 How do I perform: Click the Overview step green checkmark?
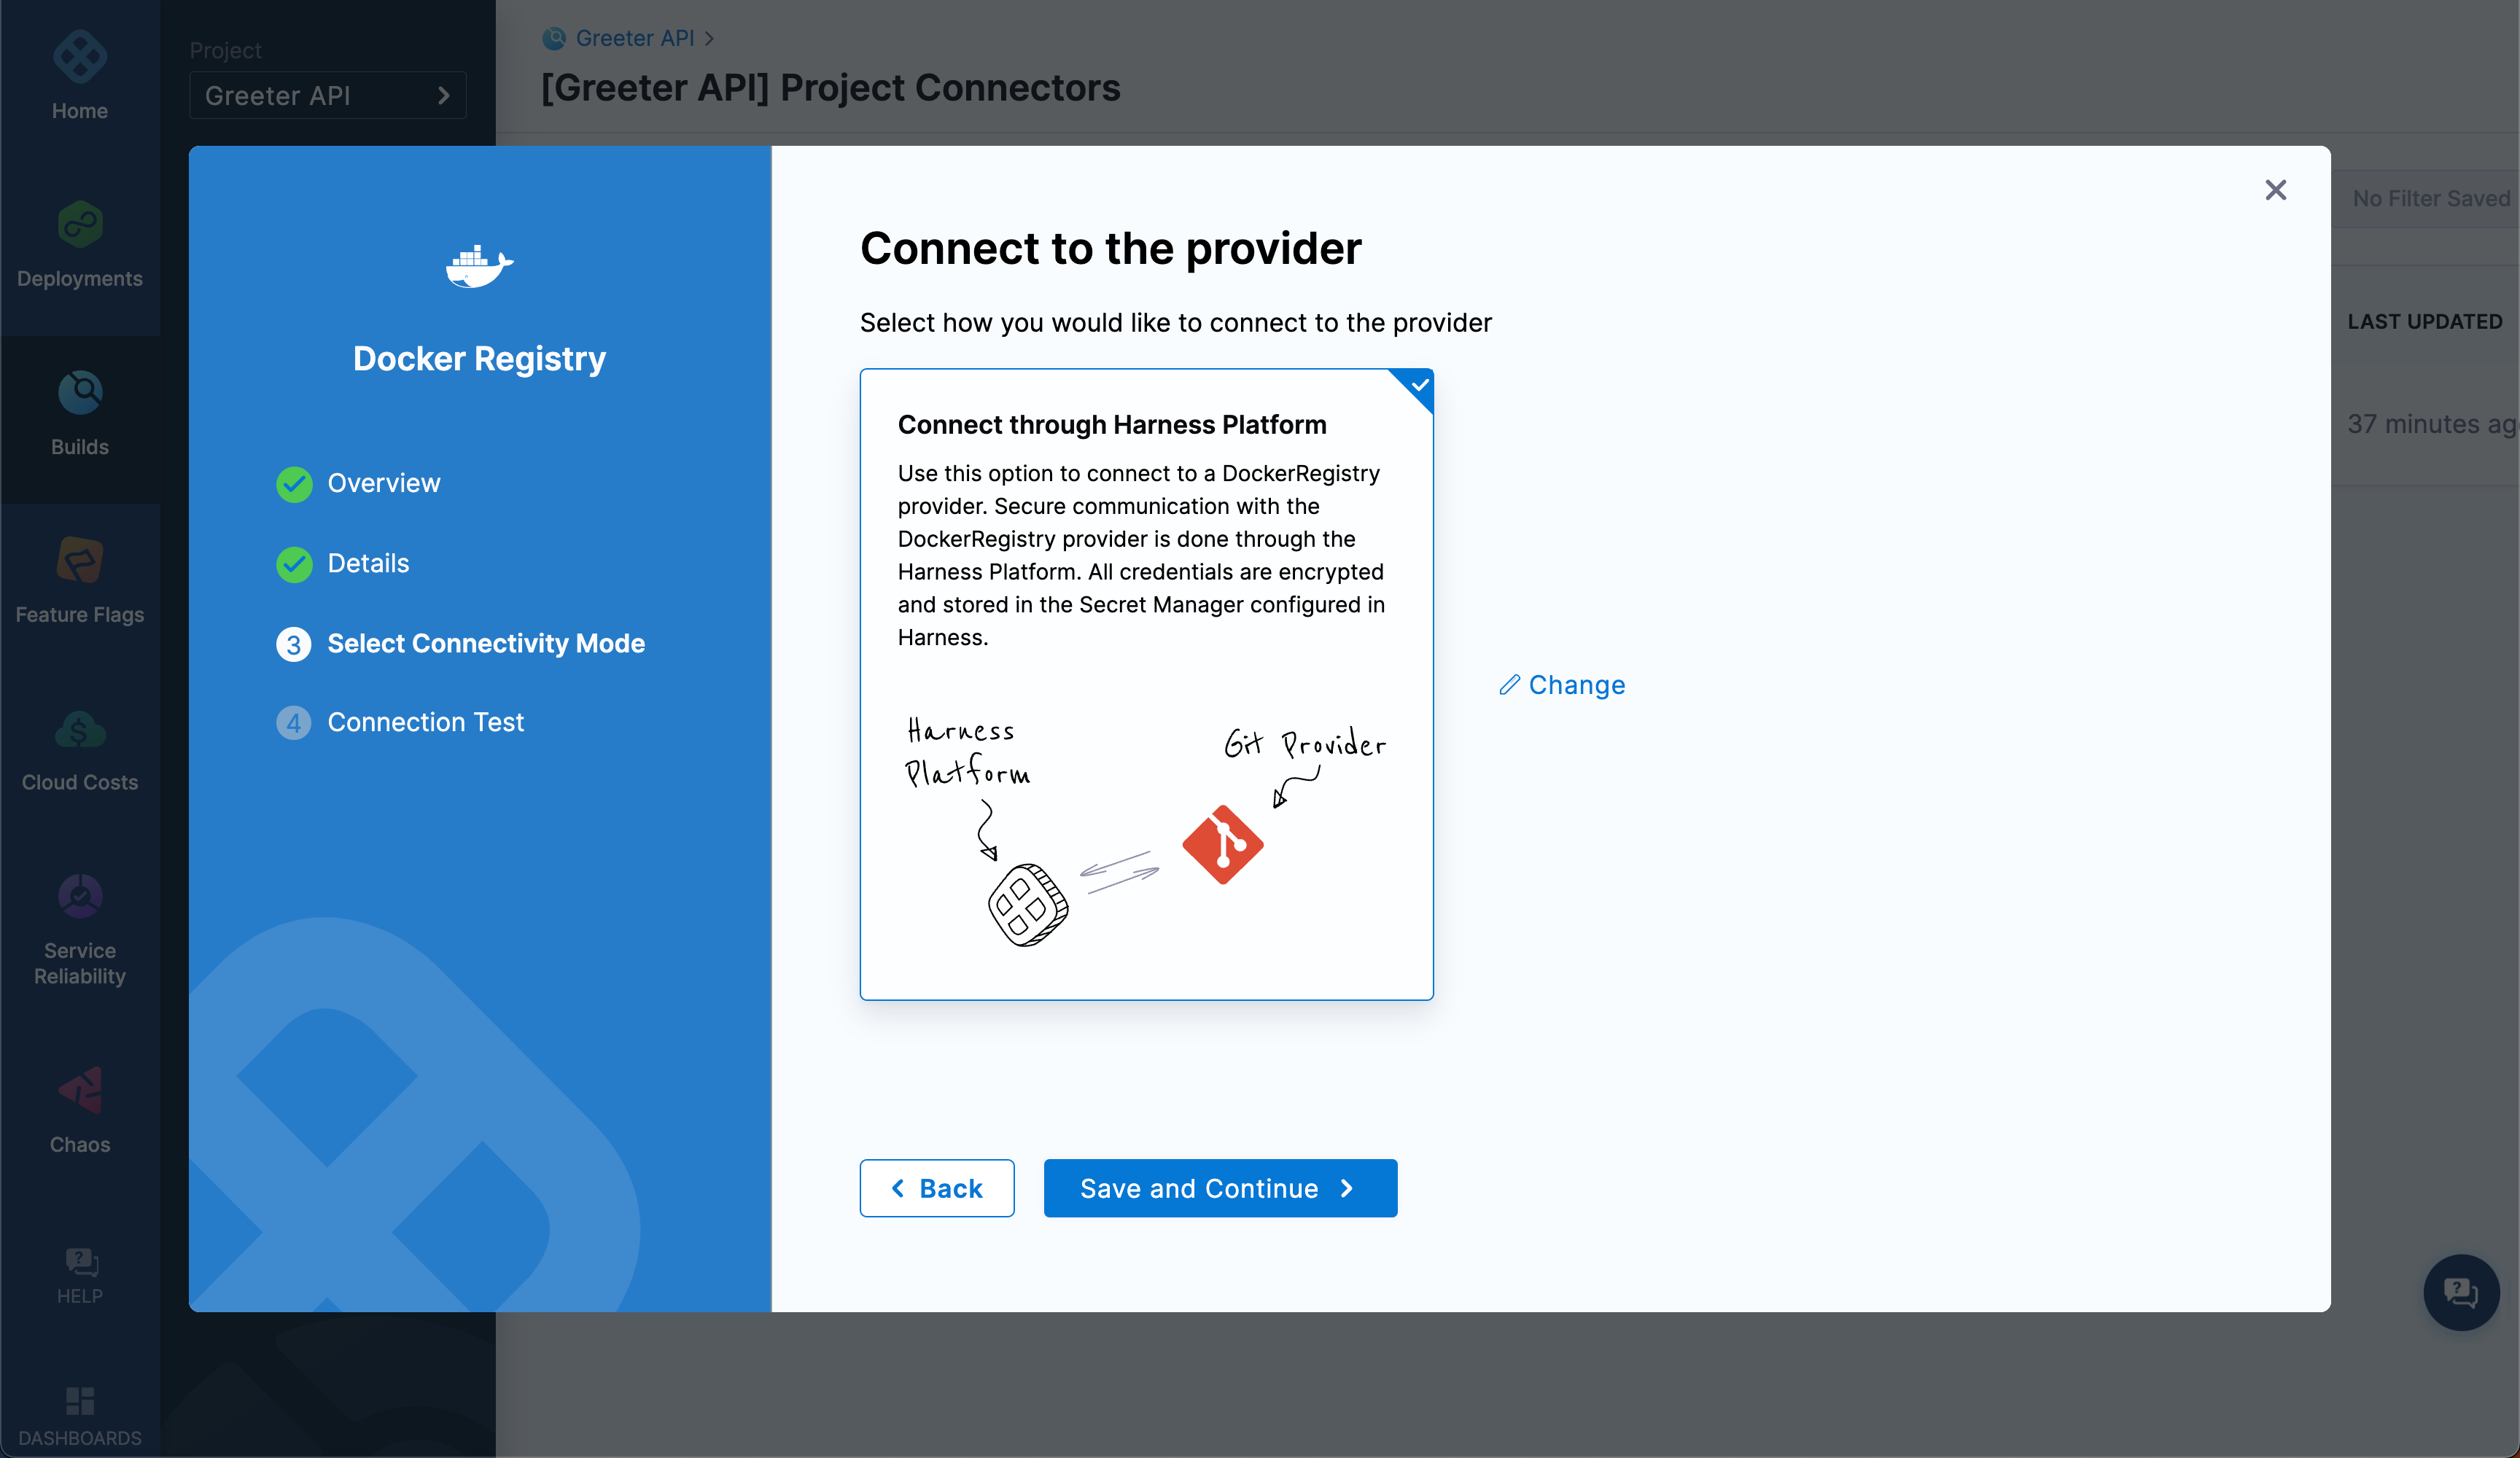294,484
